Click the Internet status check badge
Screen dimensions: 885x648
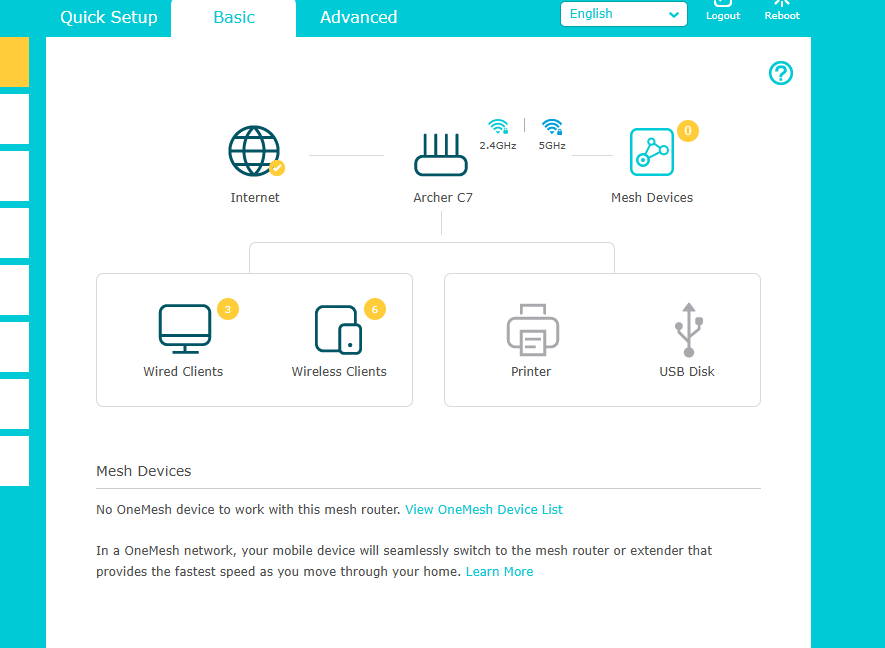(x=277, y=168)
